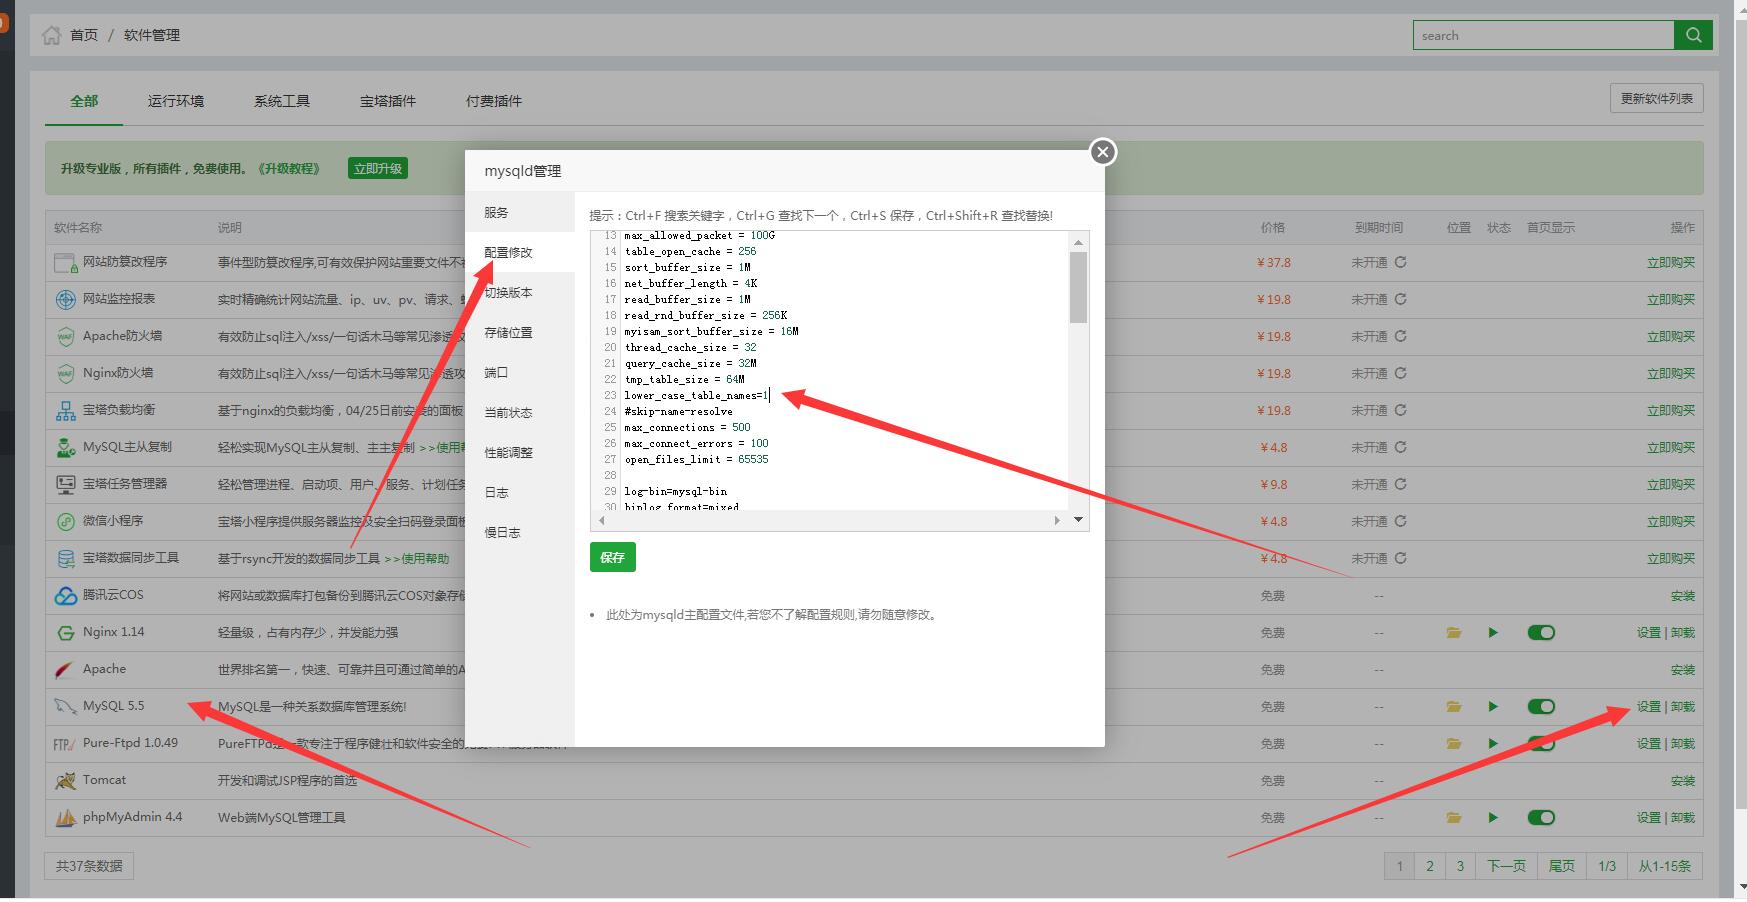1747x902 pixels.
Task: Click the 立即升级 upgrade button
Action: coord(378,169)
